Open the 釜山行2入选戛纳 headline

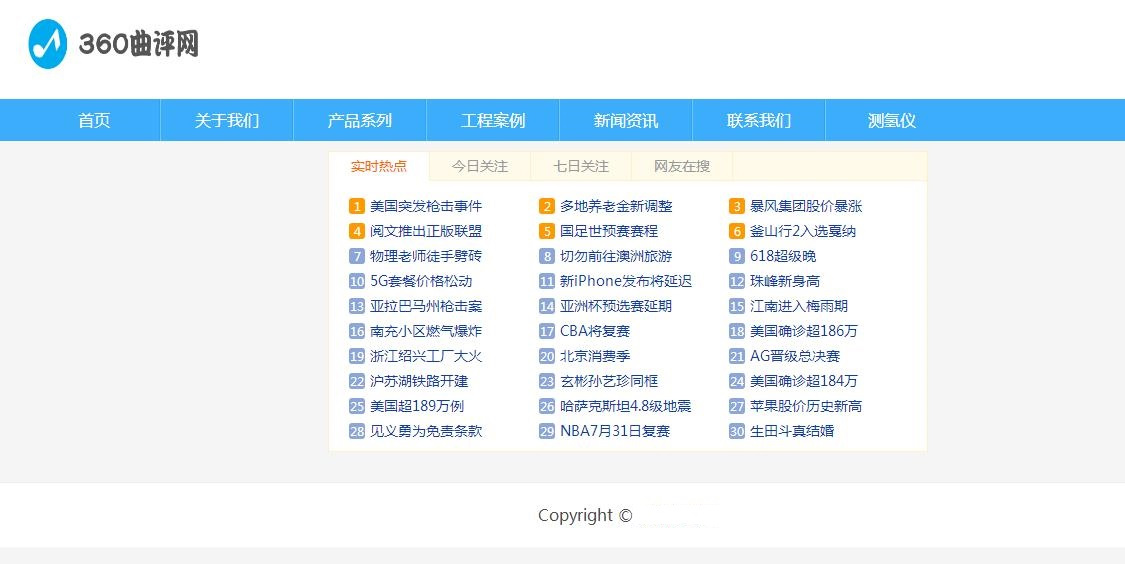click(803, 232)
